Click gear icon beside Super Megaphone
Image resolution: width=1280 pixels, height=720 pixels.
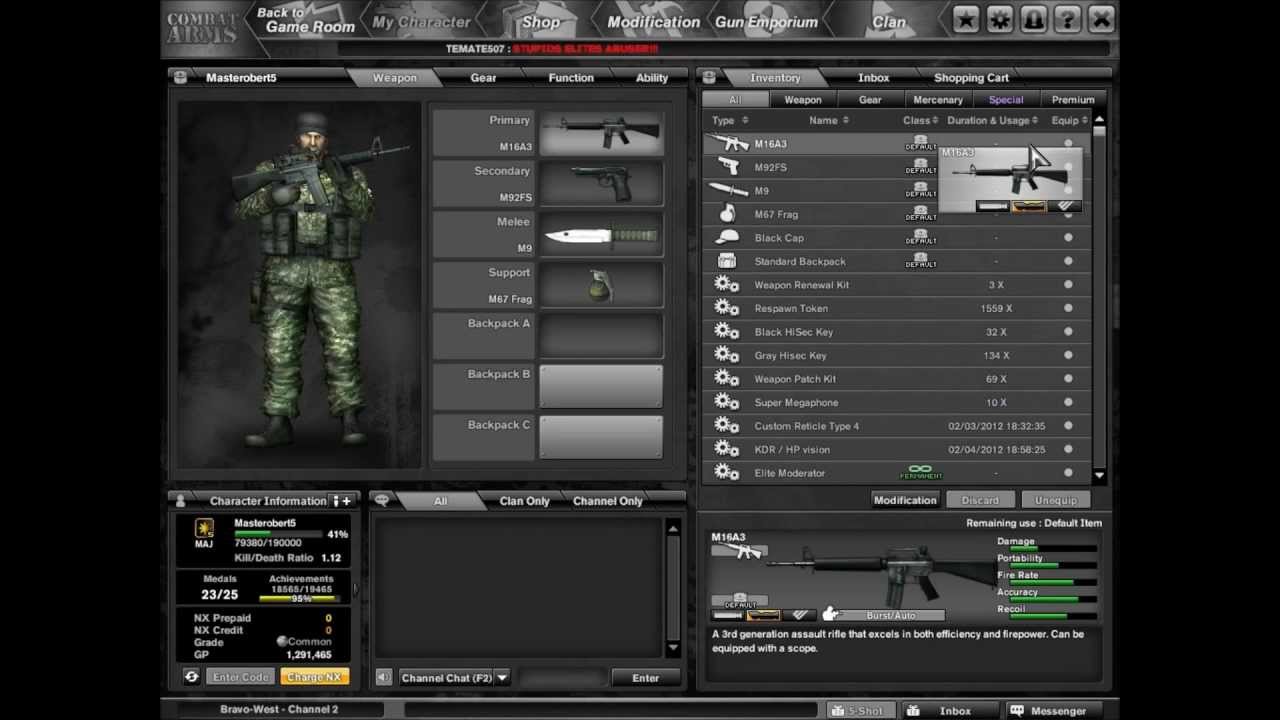pyautogui.click(x=727, y=402)
